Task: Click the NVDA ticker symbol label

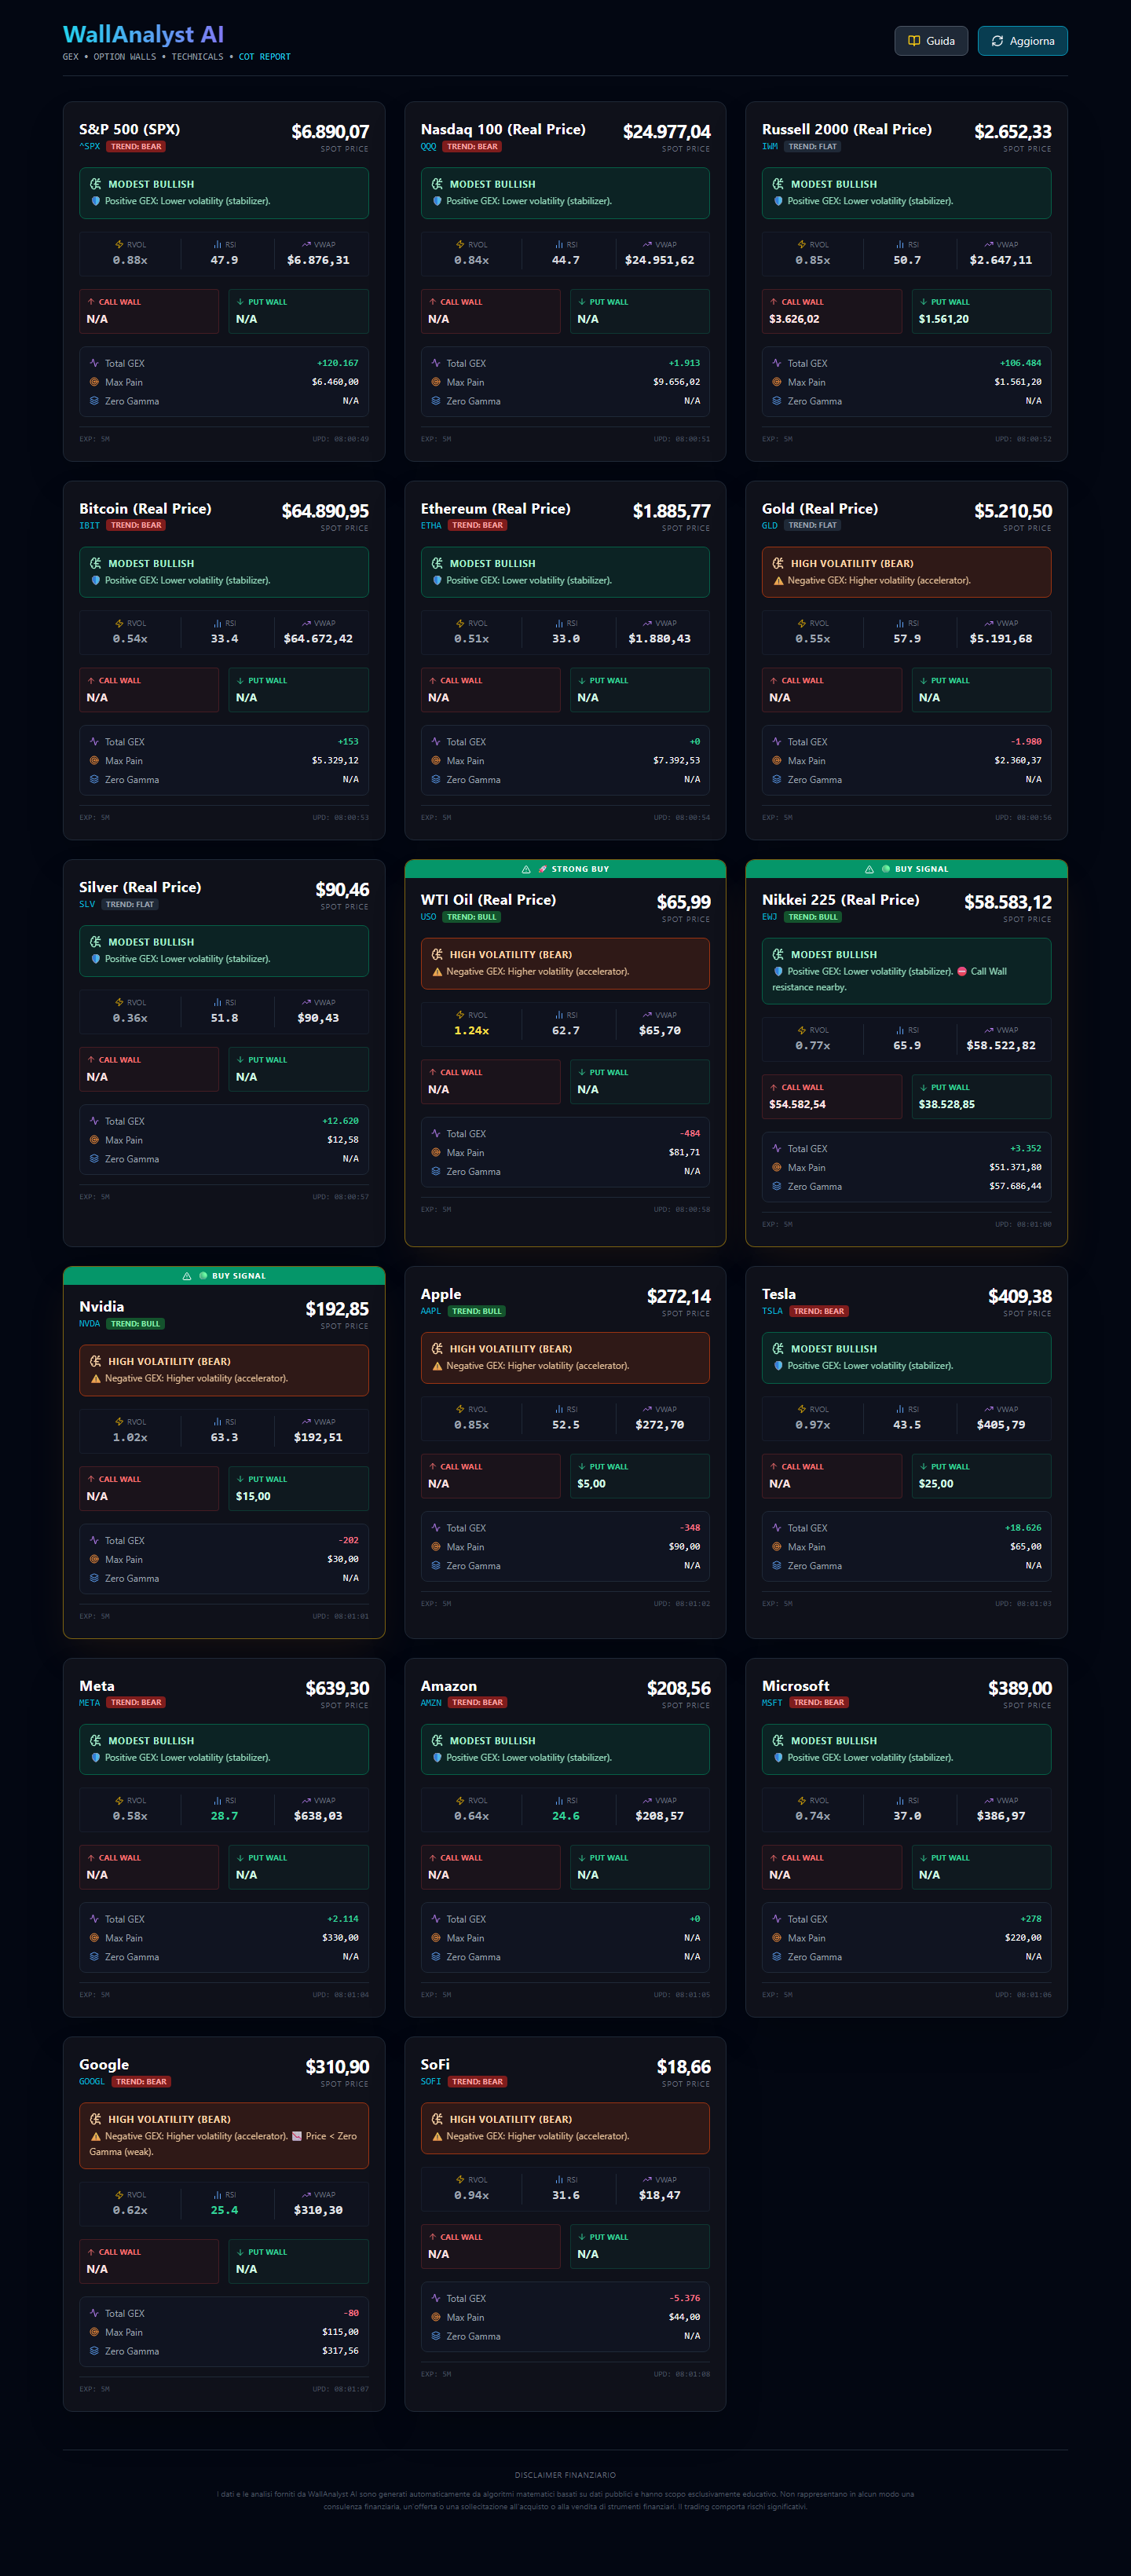Action: (x=89, y=1324)
